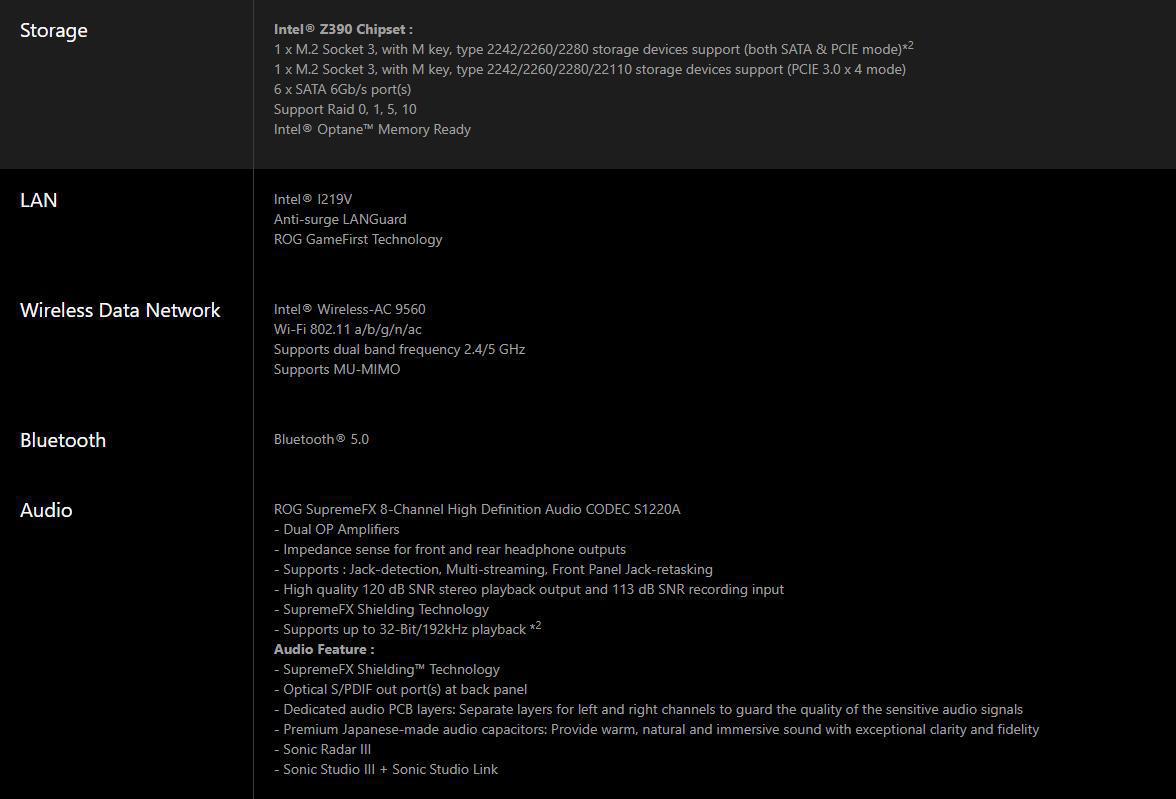Click the footnote marker after PCIE mode
1176x799 pixels.
[908, 47]
